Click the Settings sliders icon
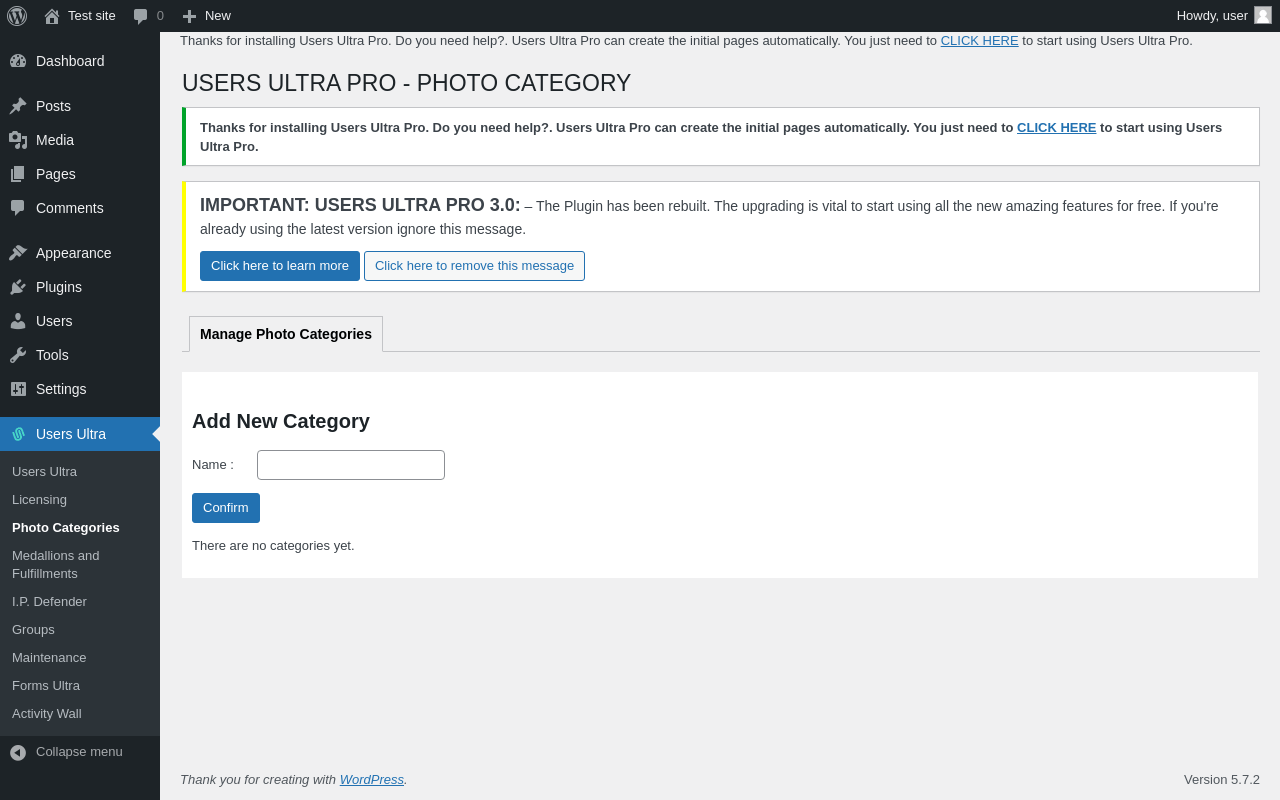This screenshot has height=800, width=1280. [18, 389]
